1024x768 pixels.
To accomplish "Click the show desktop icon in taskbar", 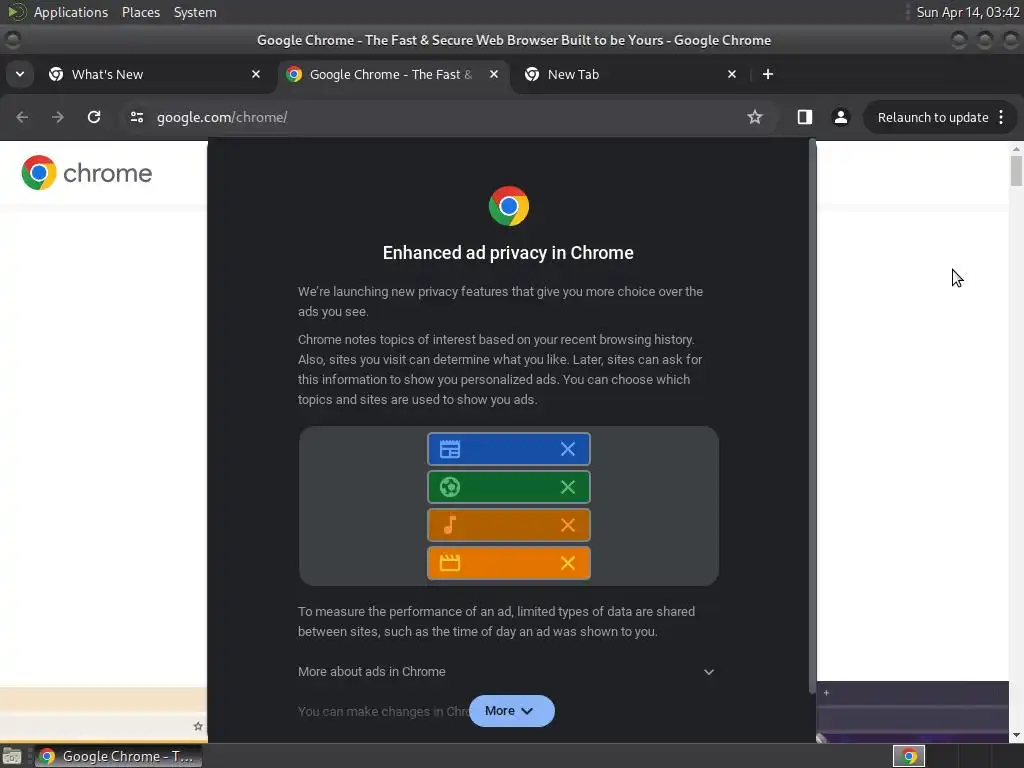I will point(12,756).
